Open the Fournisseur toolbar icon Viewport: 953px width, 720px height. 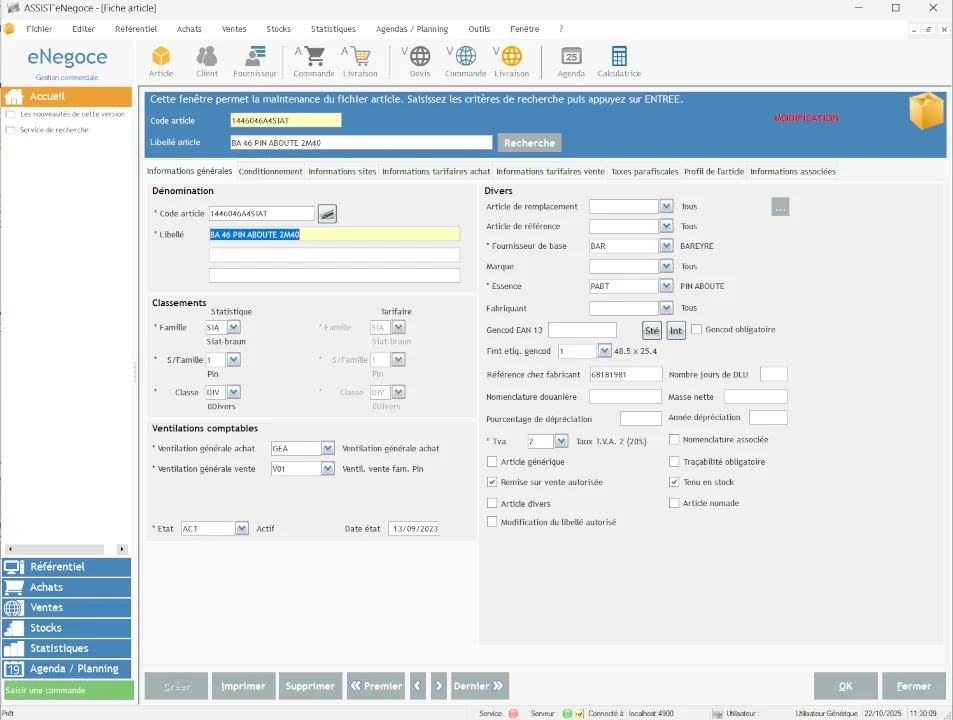pyautogui.click(x=255, y=60)
